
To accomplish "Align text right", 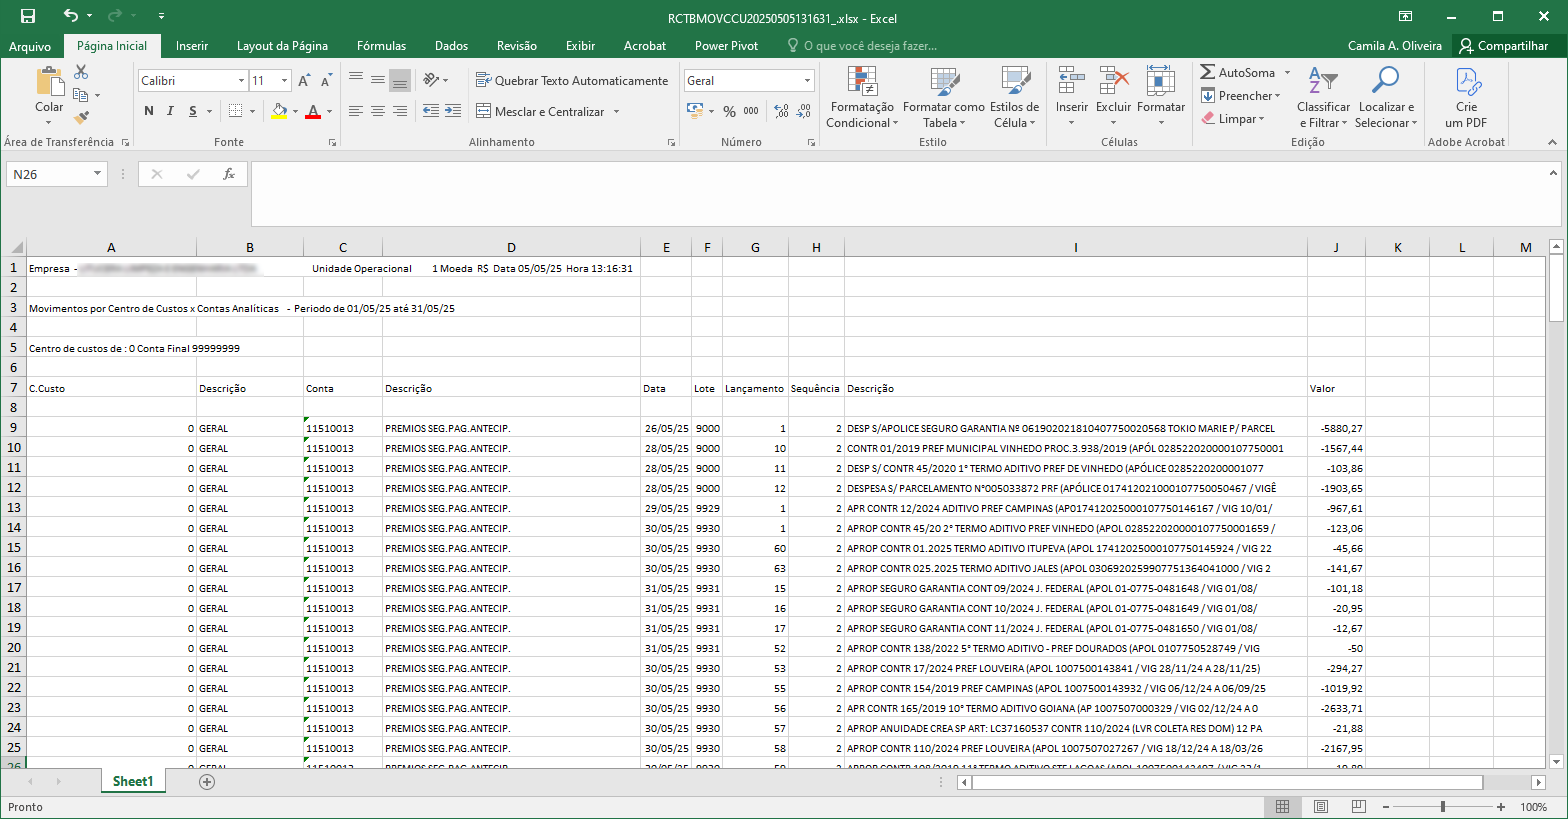I will (400, 111).
